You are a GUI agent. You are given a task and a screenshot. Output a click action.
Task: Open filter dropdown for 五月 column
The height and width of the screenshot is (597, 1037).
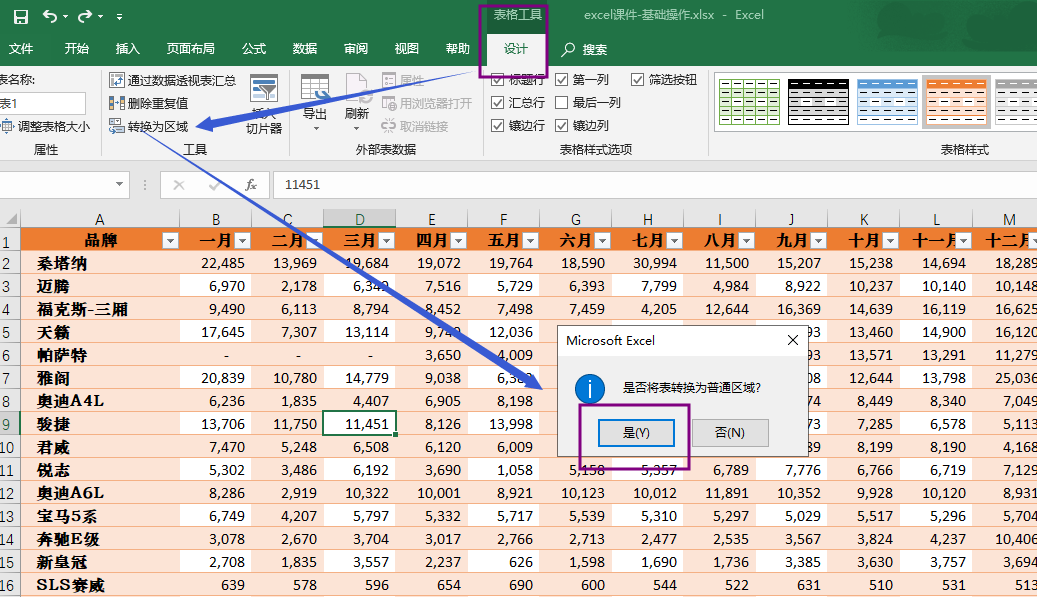point(530,241)
